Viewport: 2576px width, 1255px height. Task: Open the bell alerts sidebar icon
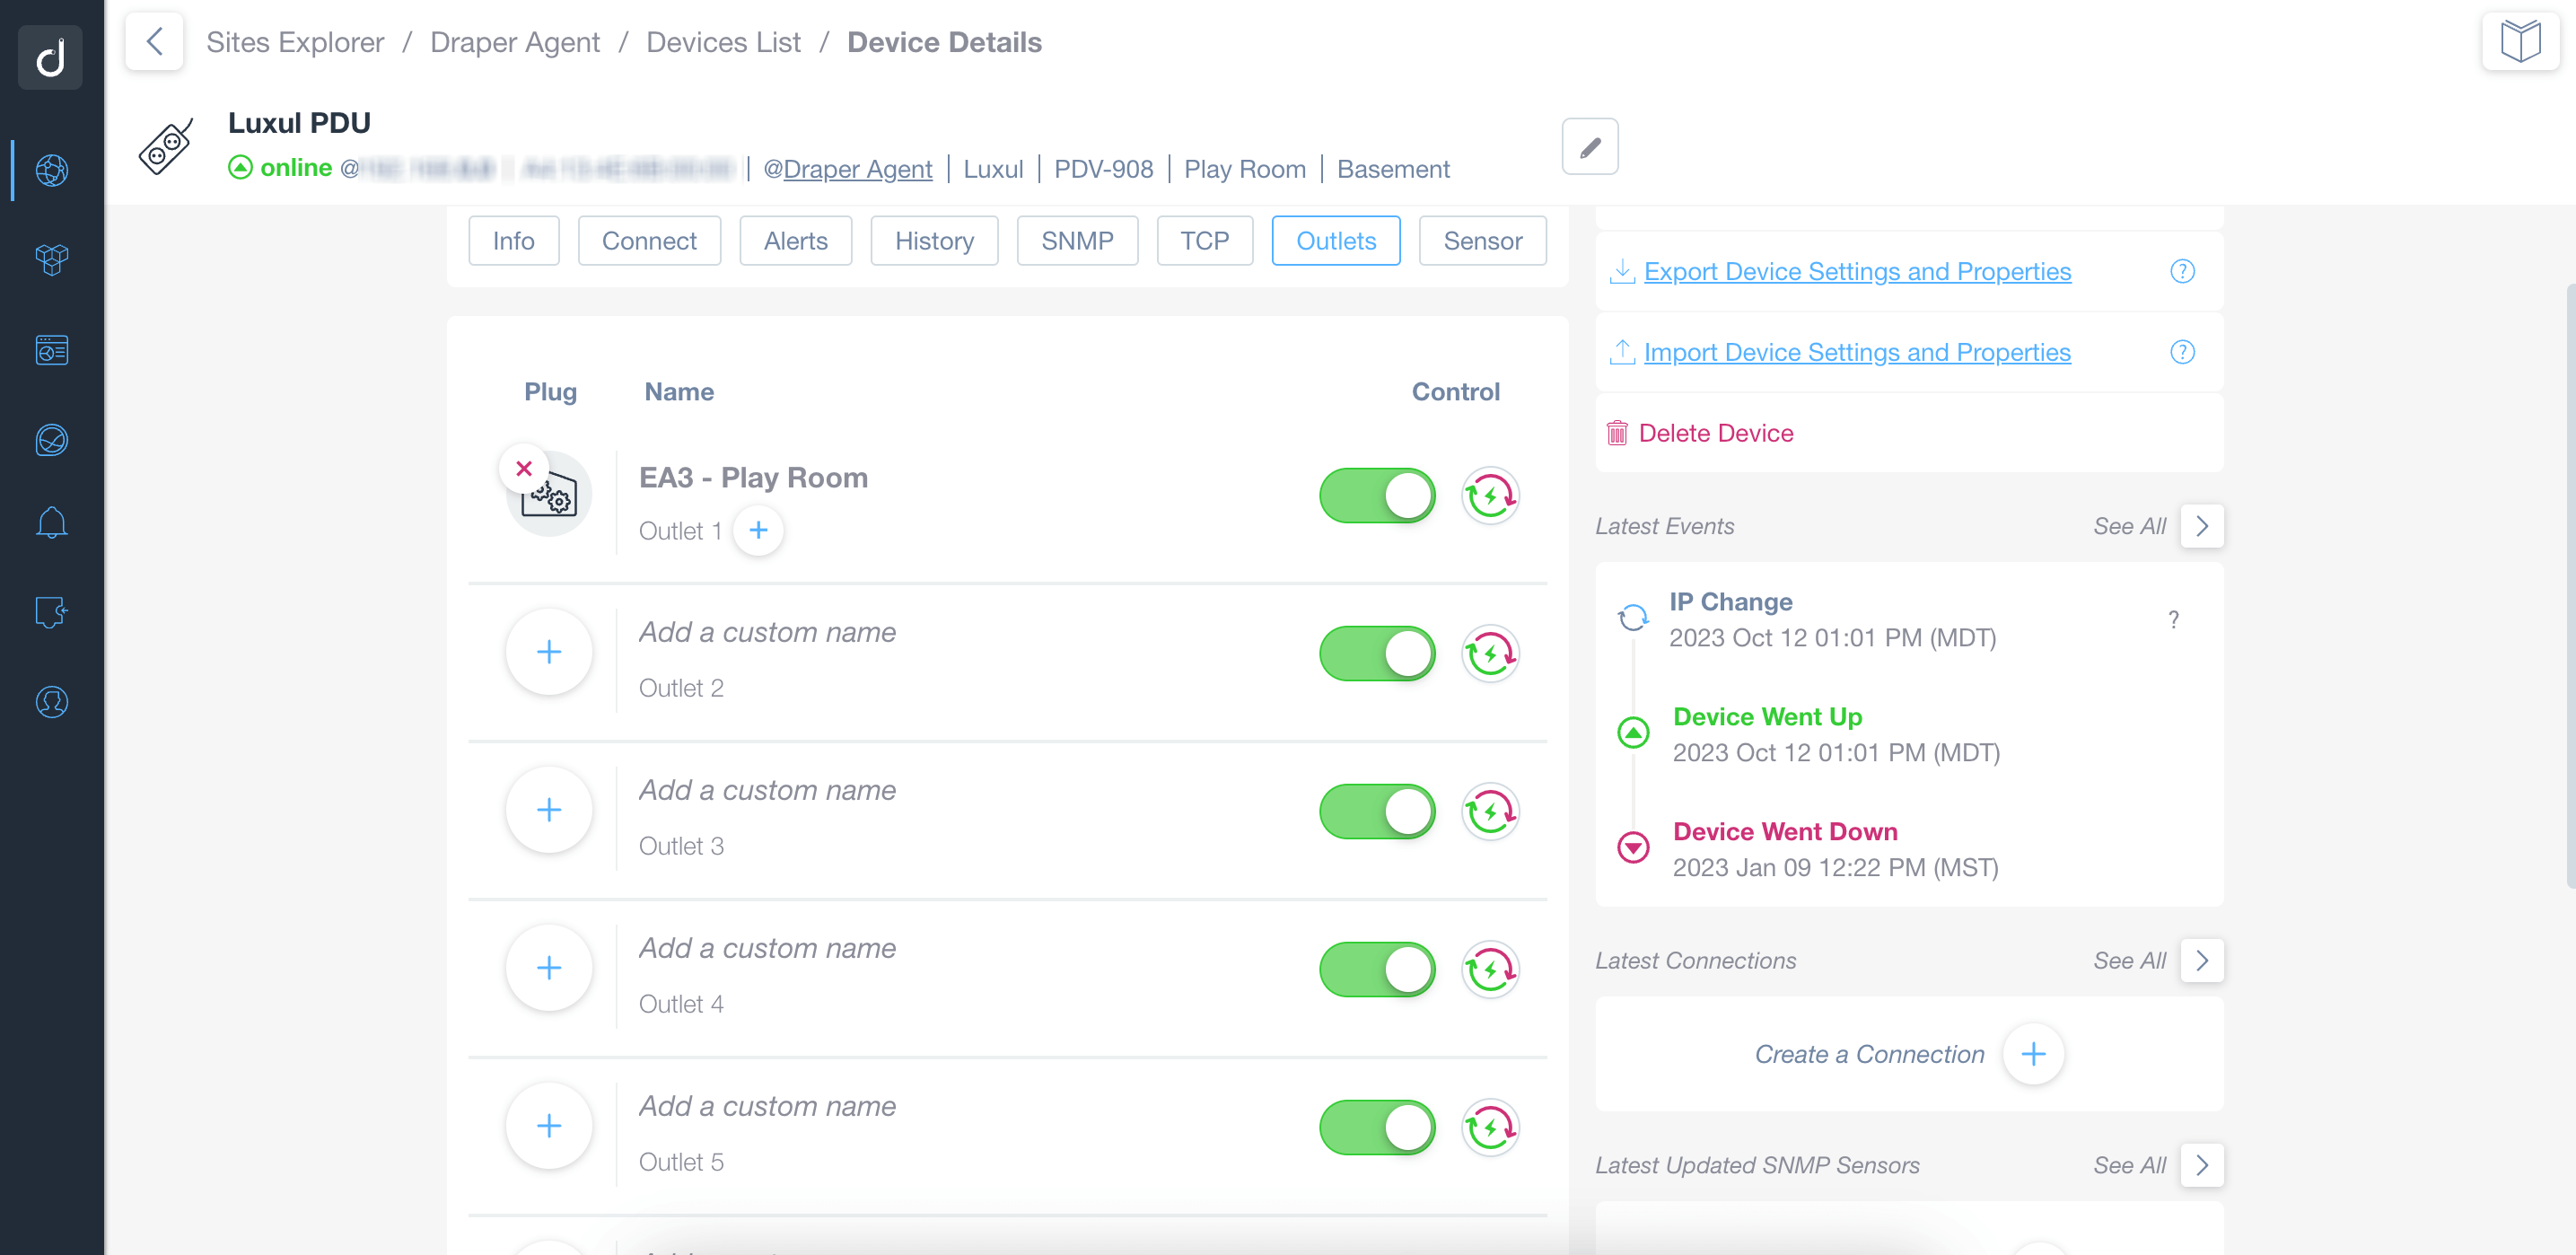(51, 523)
